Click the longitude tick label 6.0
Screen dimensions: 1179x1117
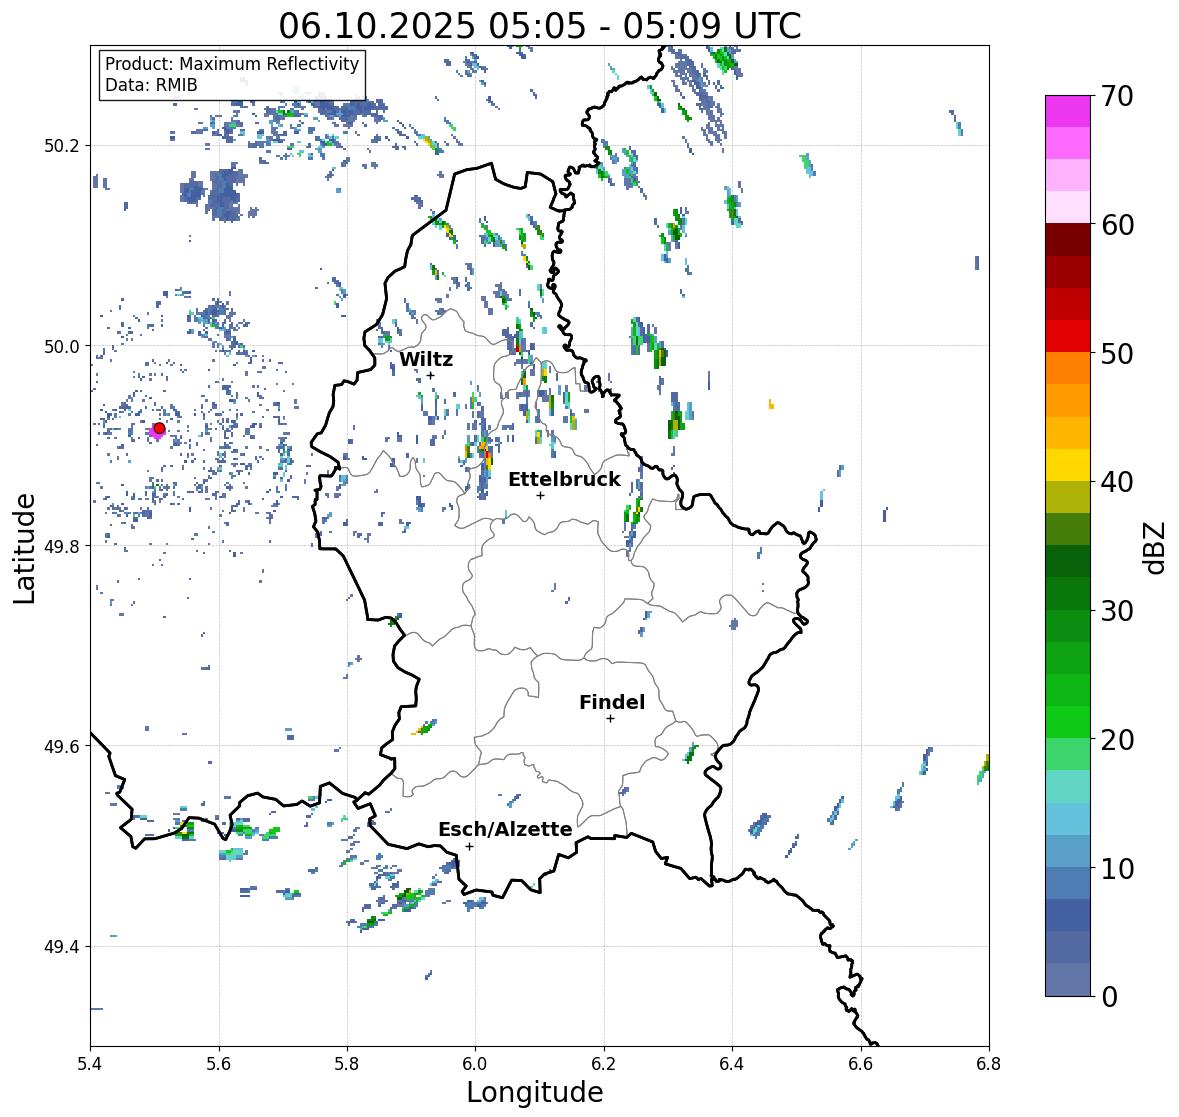(x=475, y=1064)
